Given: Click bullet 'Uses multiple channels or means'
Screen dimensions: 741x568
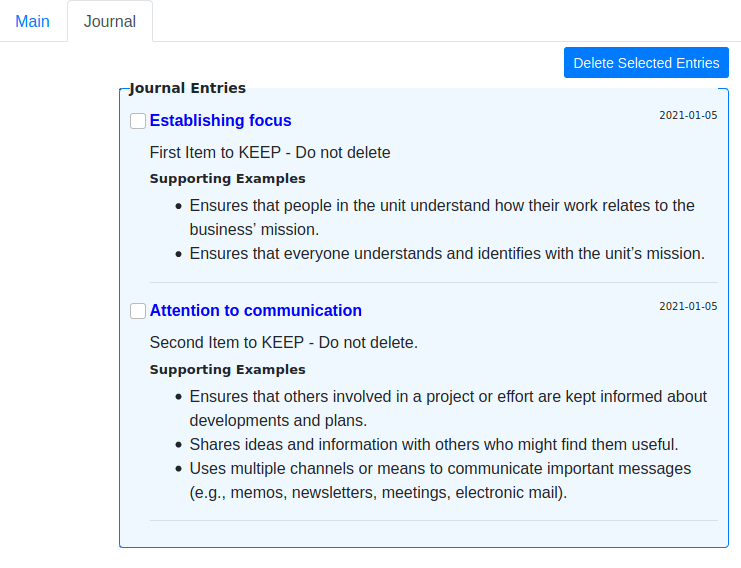Looking at the screenshot, I should [x=440, y=481].
